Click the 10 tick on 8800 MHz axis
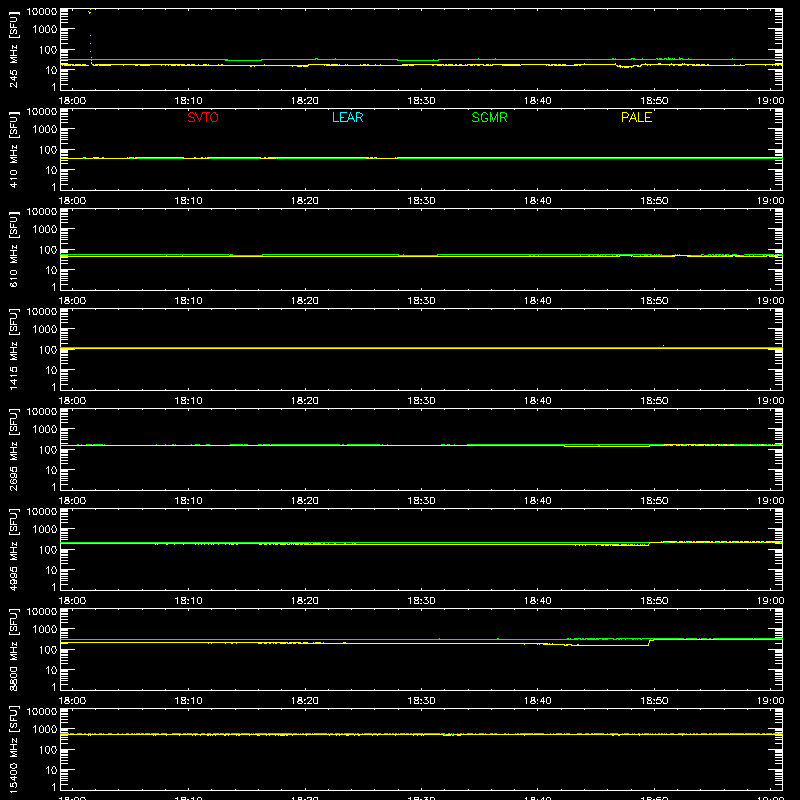The width and height of the screenshot is (800, 800). click(x=51, y=670)
